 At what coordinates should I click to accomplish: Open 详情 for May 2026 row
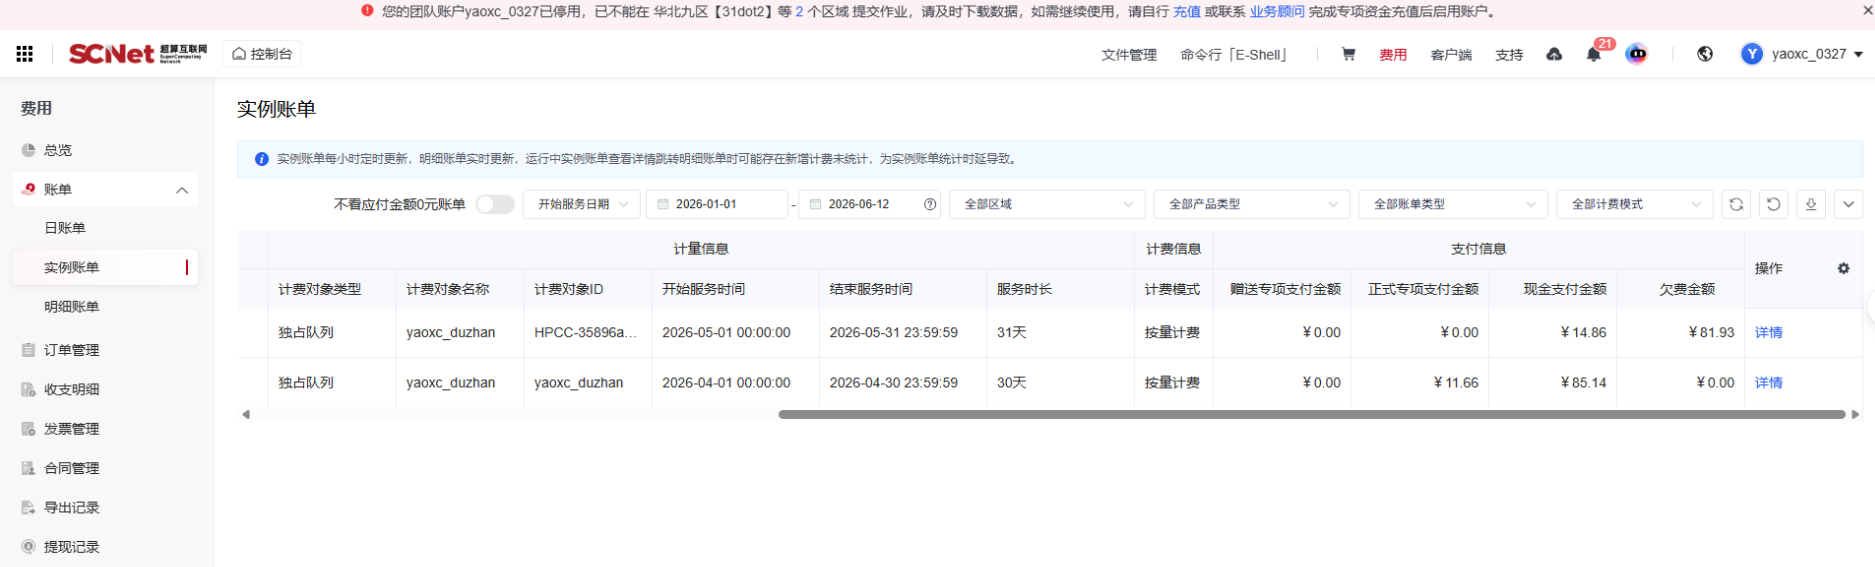[x=1769, y=333]
